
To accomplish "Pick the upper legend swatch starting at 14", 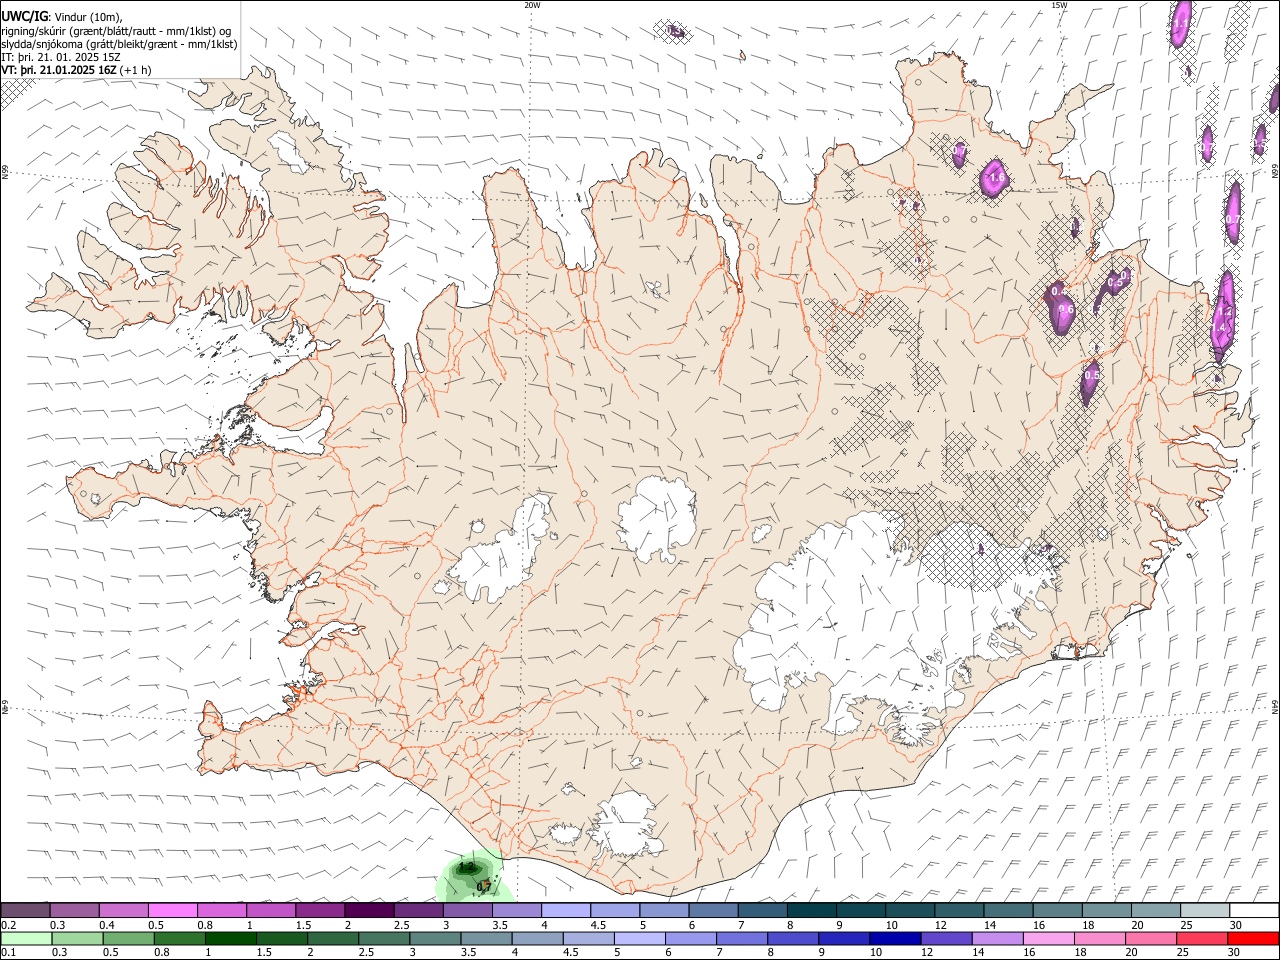I will 1008,911.
